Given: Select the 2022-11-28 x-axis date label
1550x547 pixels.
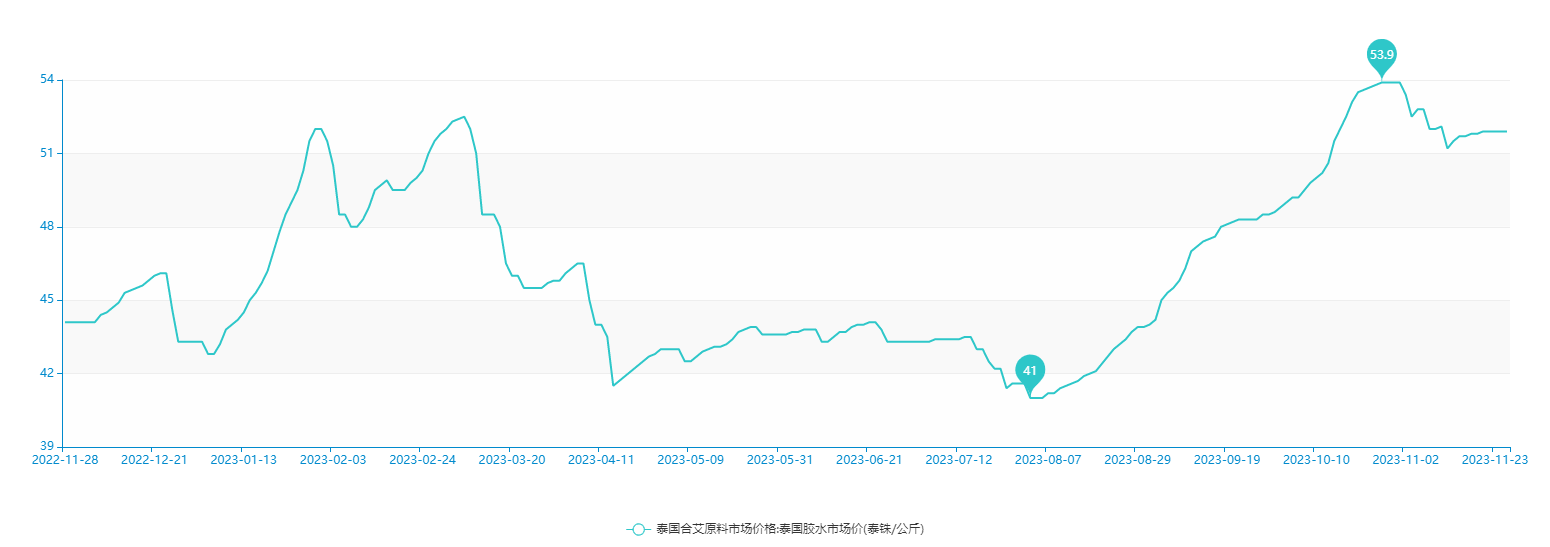Looking at the screenshot, I should 65,460.
